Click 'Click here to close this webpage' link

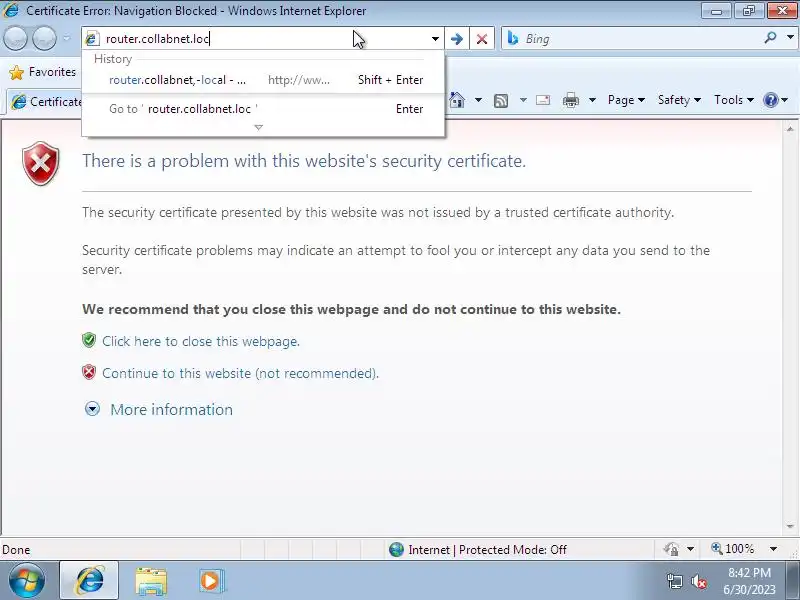click(201, 341)
